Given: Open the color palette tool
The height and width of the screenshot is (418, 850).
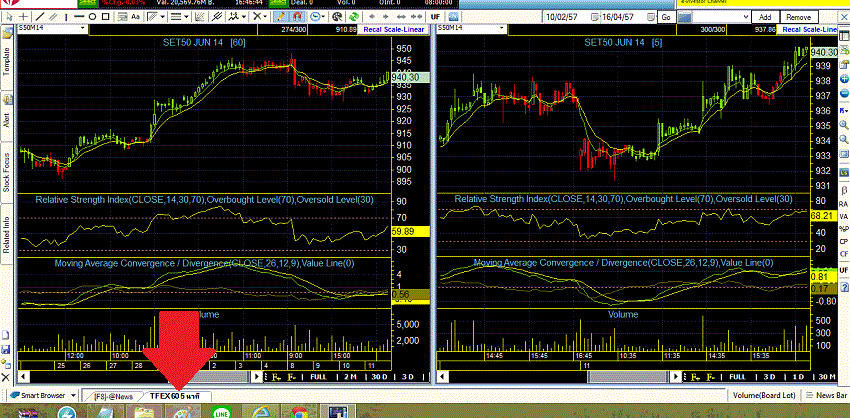Looking at the screenshot, I should 337,17.
